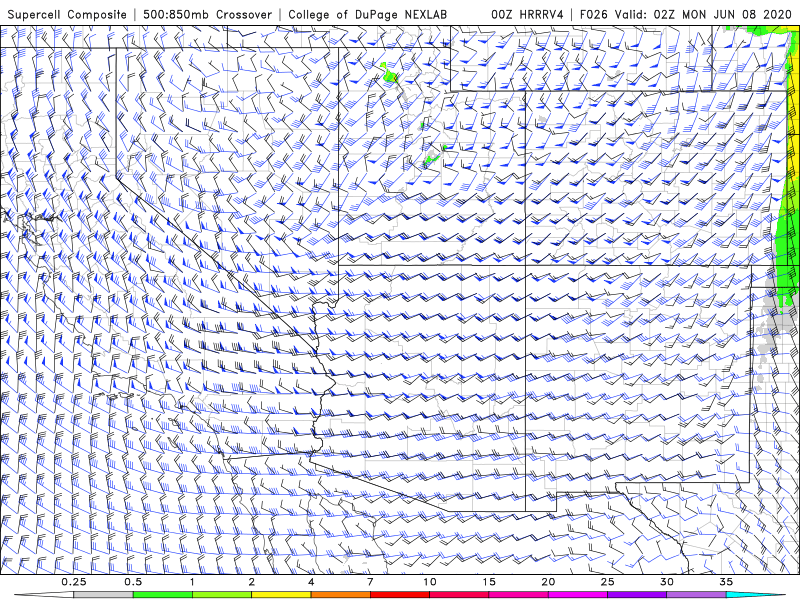Click the cyan above-35 arrow segment

756,595
